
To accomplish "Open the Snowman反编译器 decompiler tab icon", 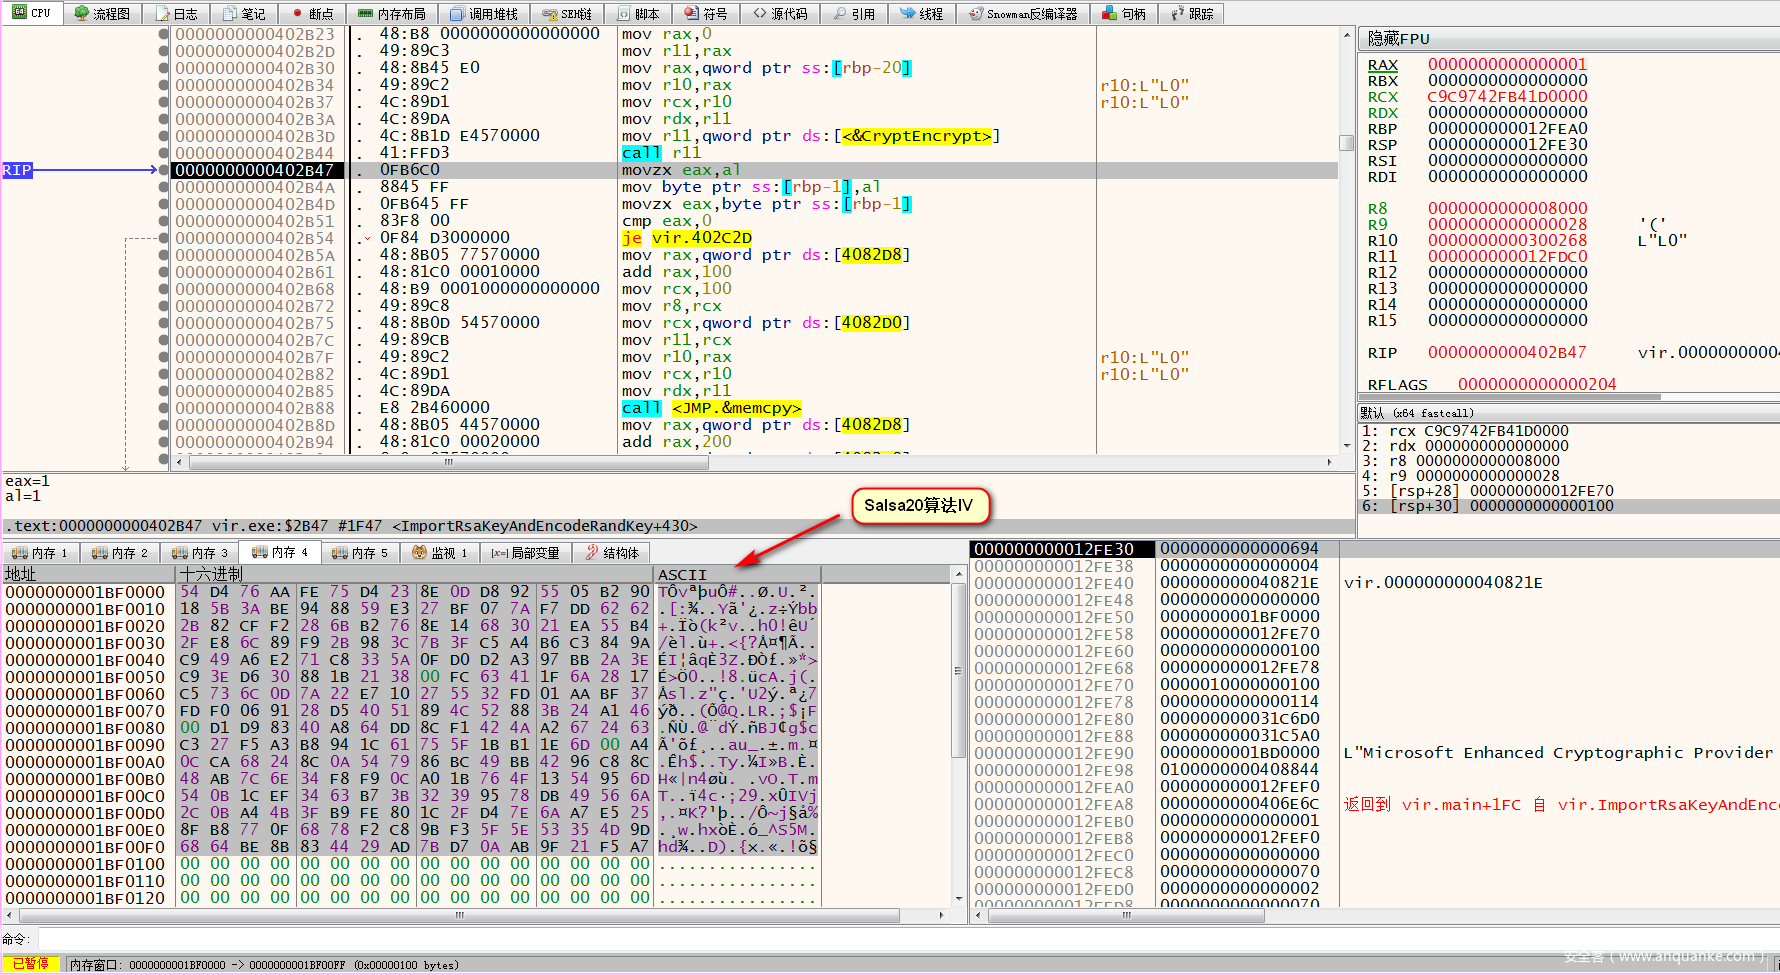I will (975, 14).
